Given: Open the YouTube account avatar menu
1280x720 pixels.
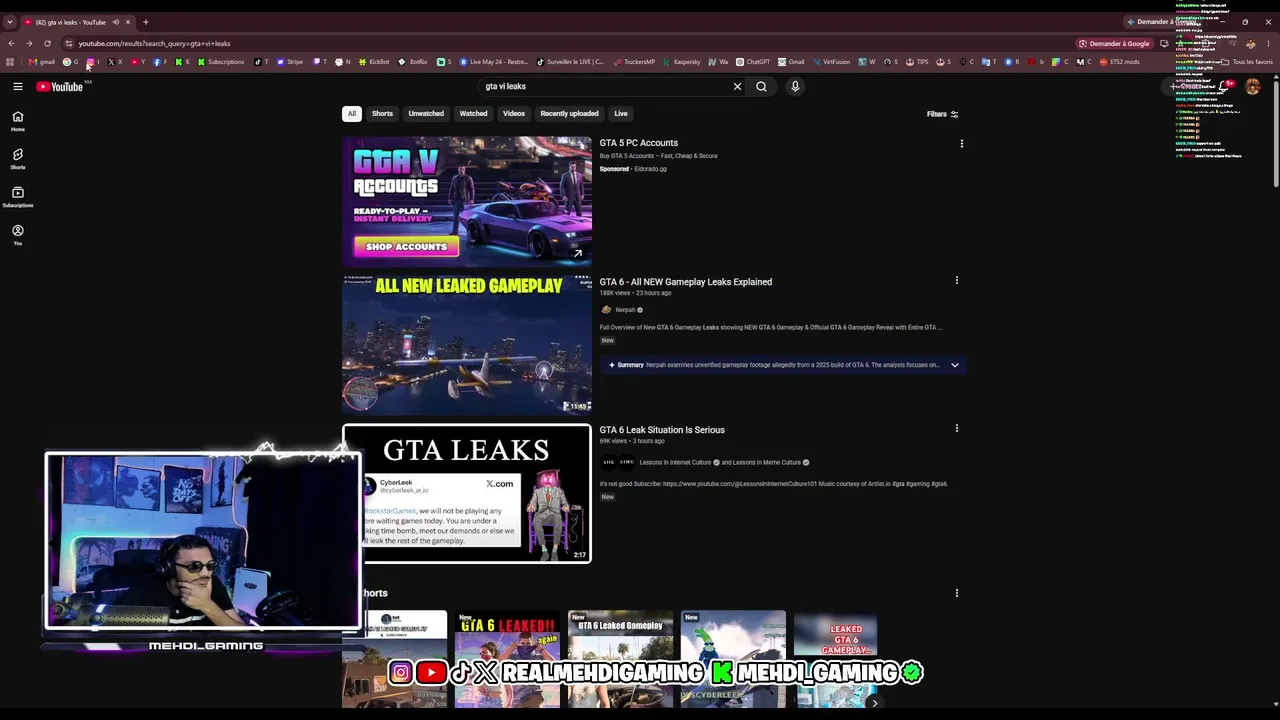Looking at the screenshot, I should coord(1252,87).
